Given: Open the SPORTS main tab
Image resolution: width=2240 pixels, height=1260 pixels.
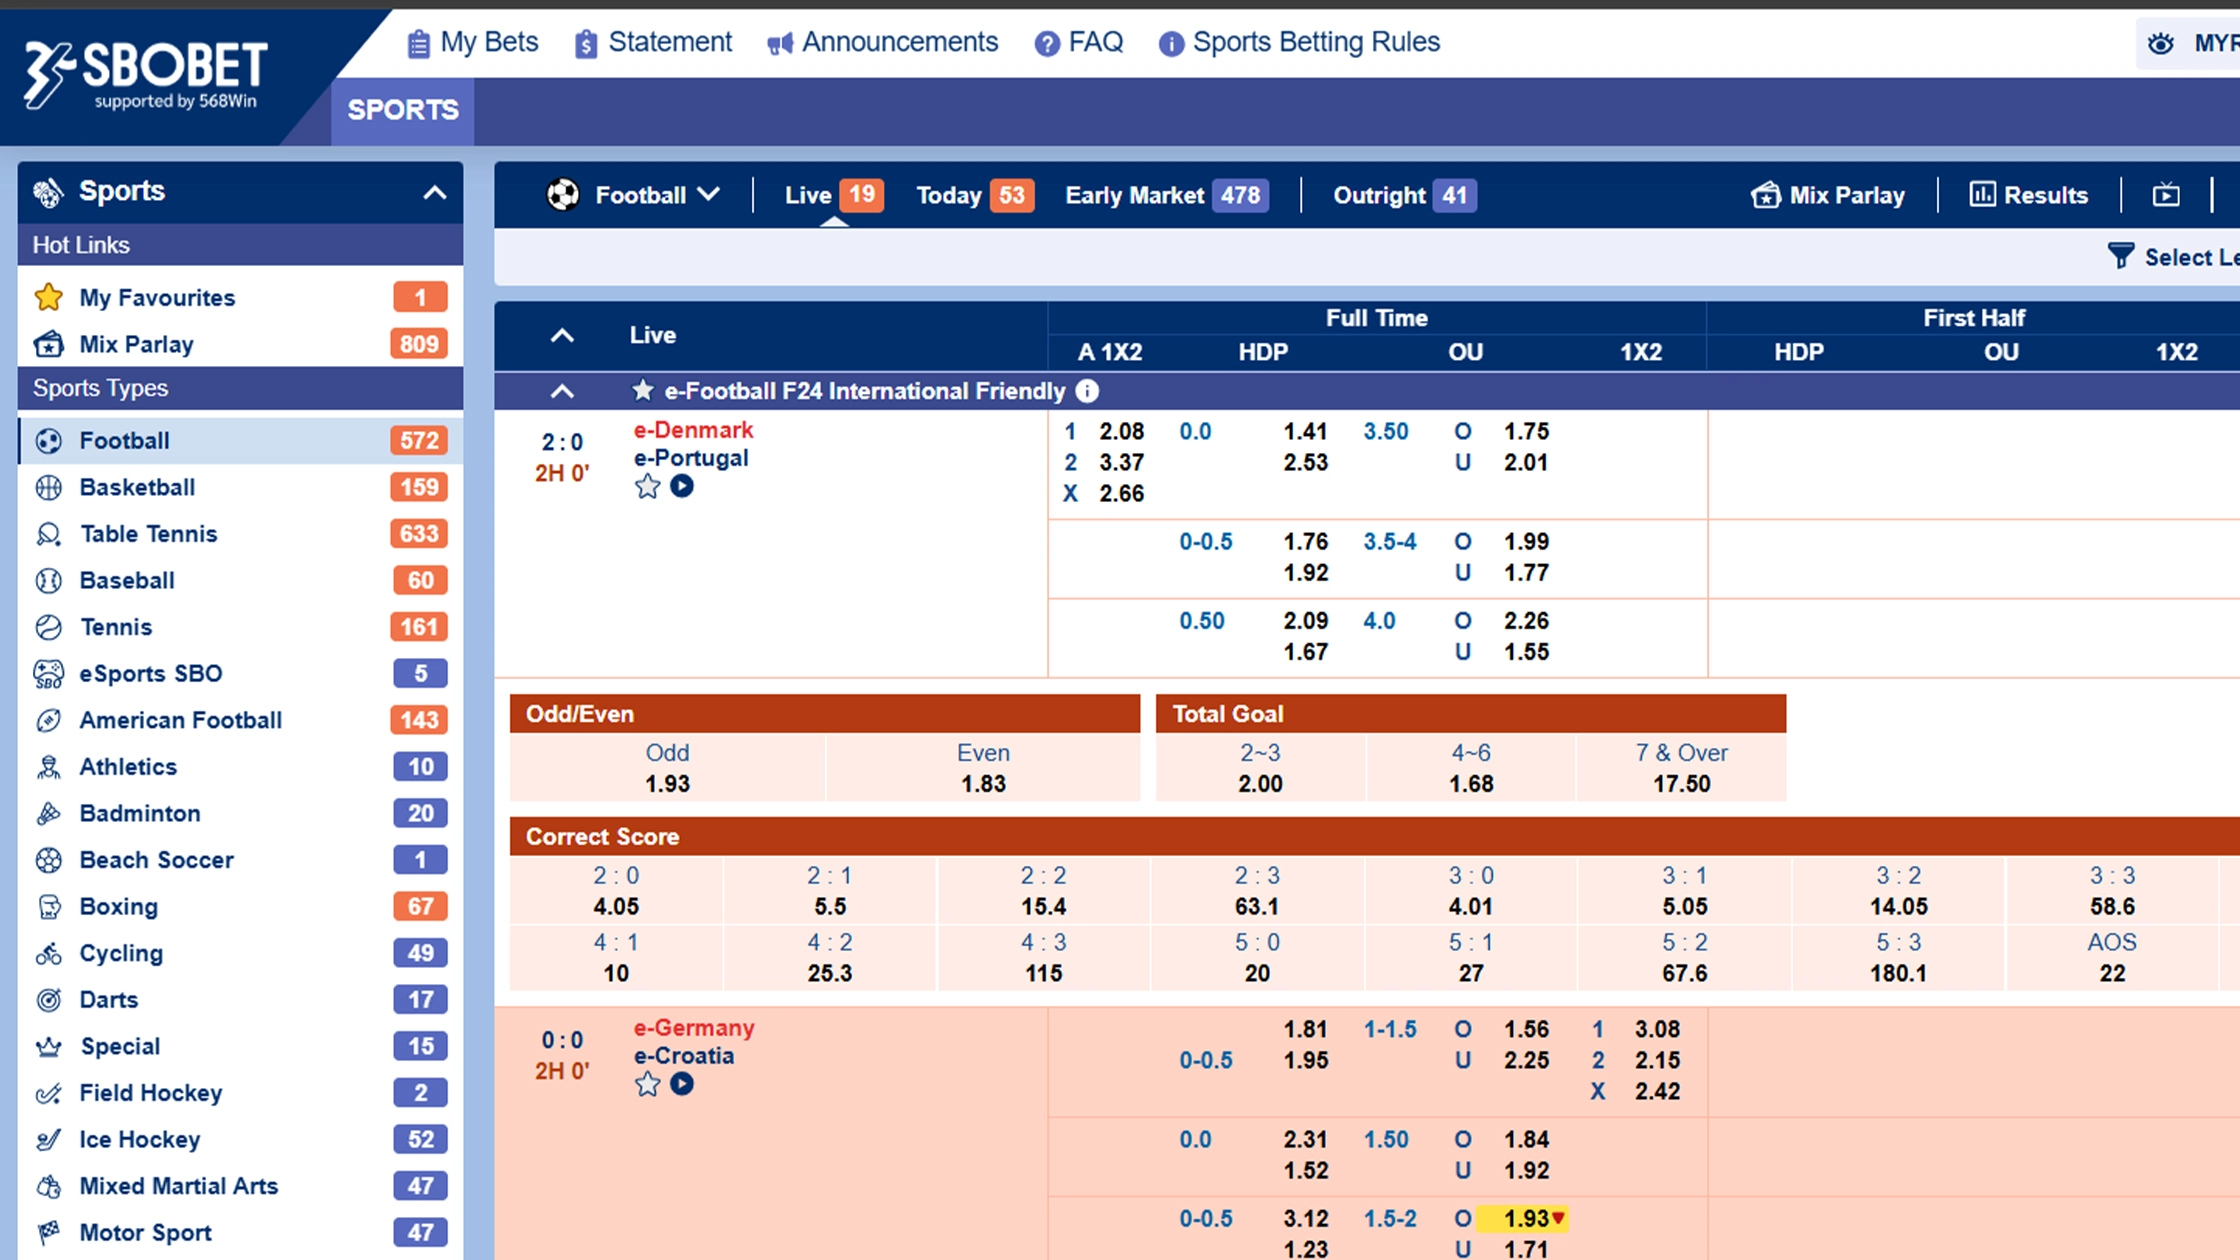Looking at the screenshot, I should pos(403,110).
